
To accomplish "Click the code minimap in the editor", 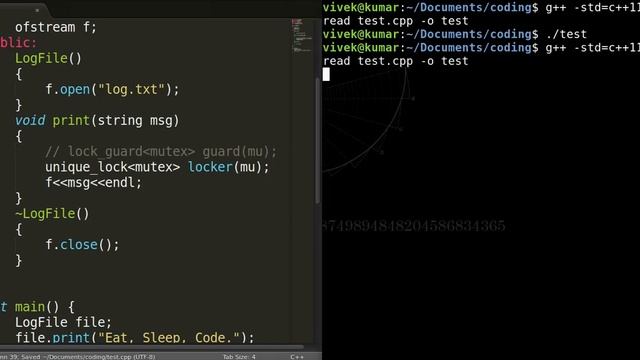I will [x=302, y=36].
